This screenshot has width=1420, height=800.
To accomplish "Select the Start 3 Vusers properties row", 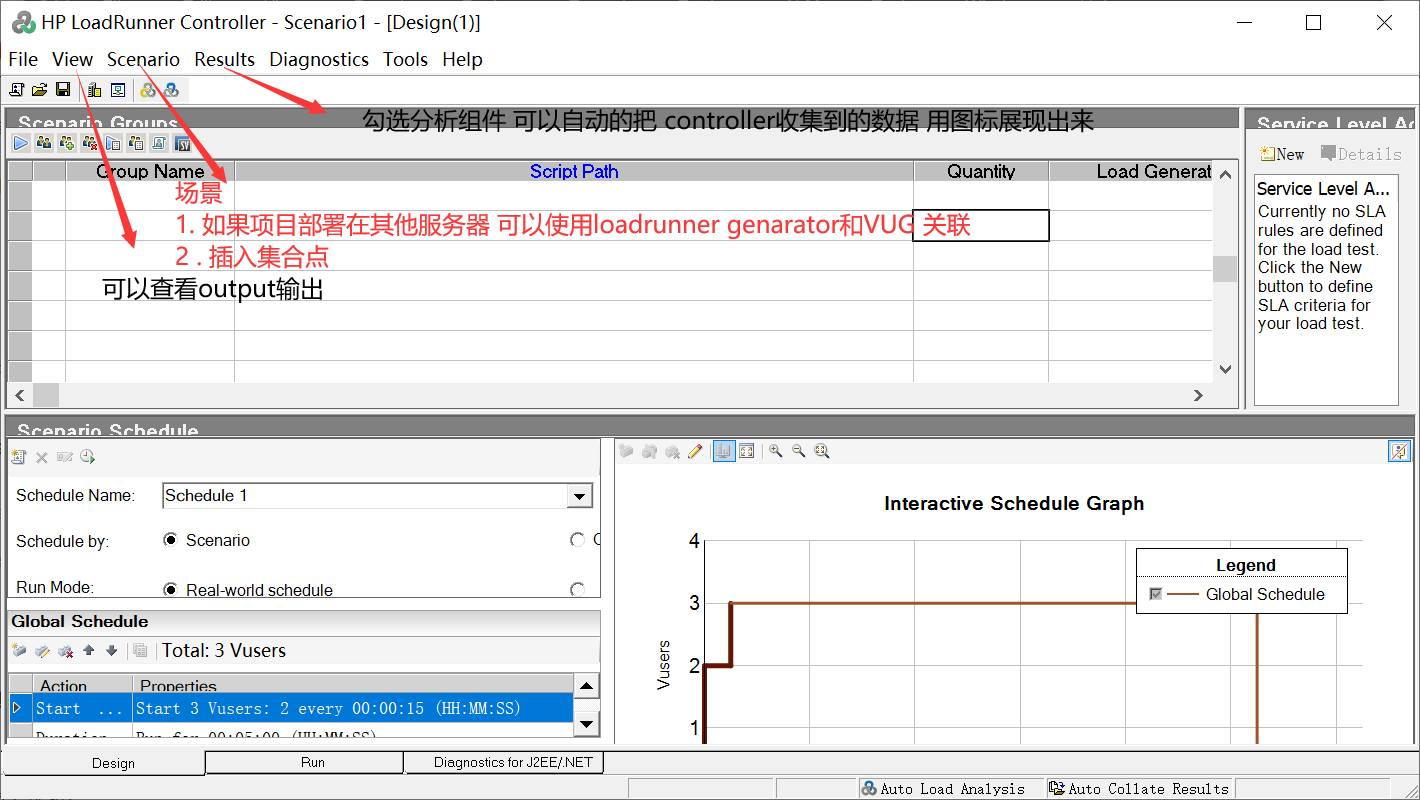I will click(x=353, y=708).
